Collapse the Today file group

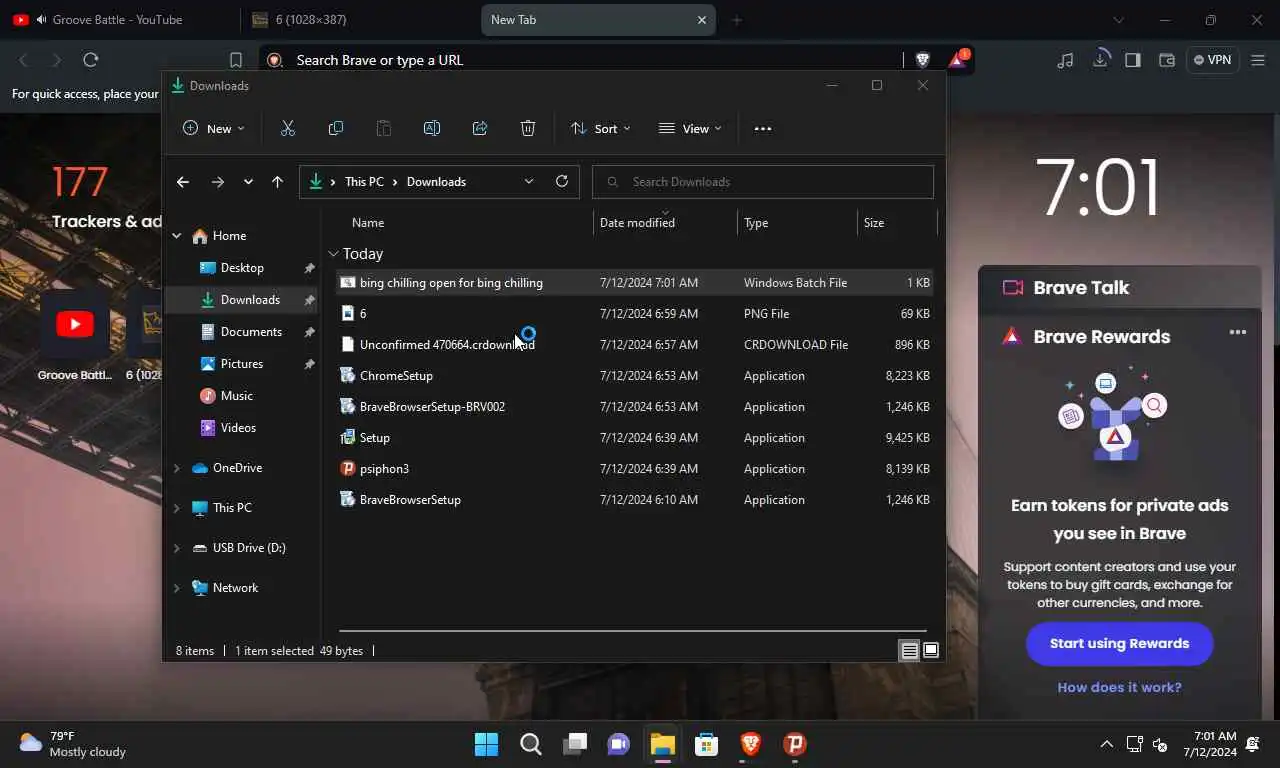(334, 254)
